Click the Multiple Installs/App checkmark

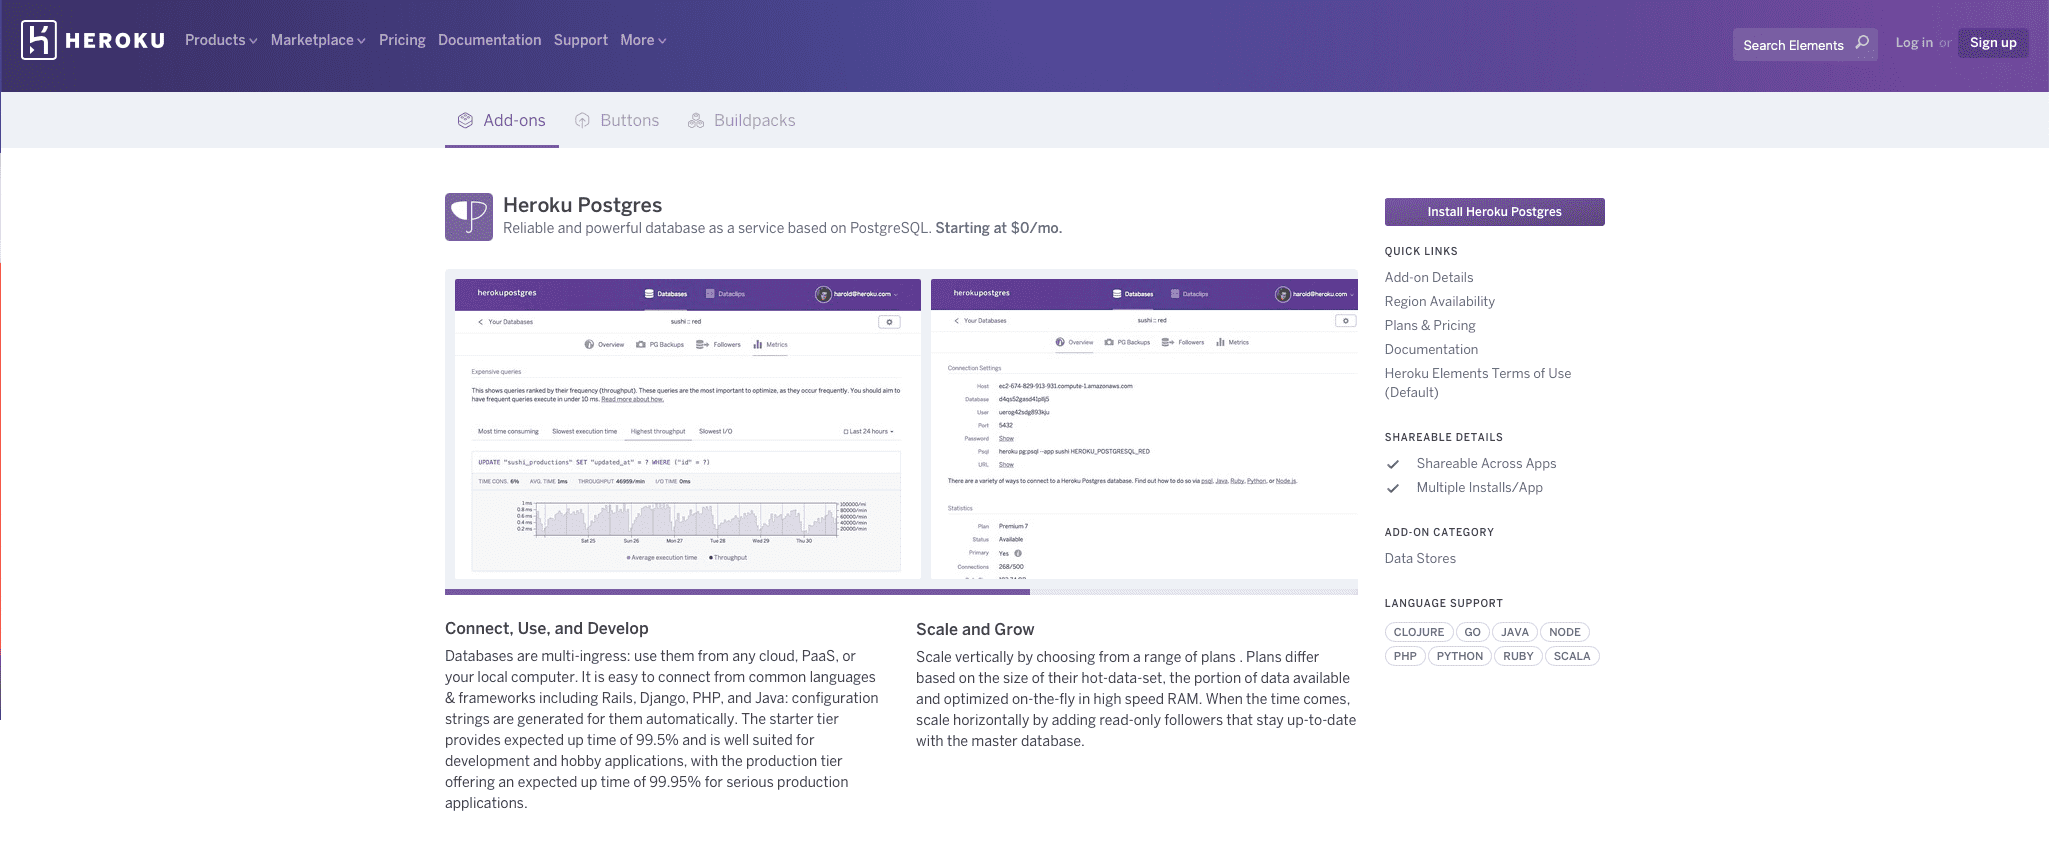click(1393, 488)
